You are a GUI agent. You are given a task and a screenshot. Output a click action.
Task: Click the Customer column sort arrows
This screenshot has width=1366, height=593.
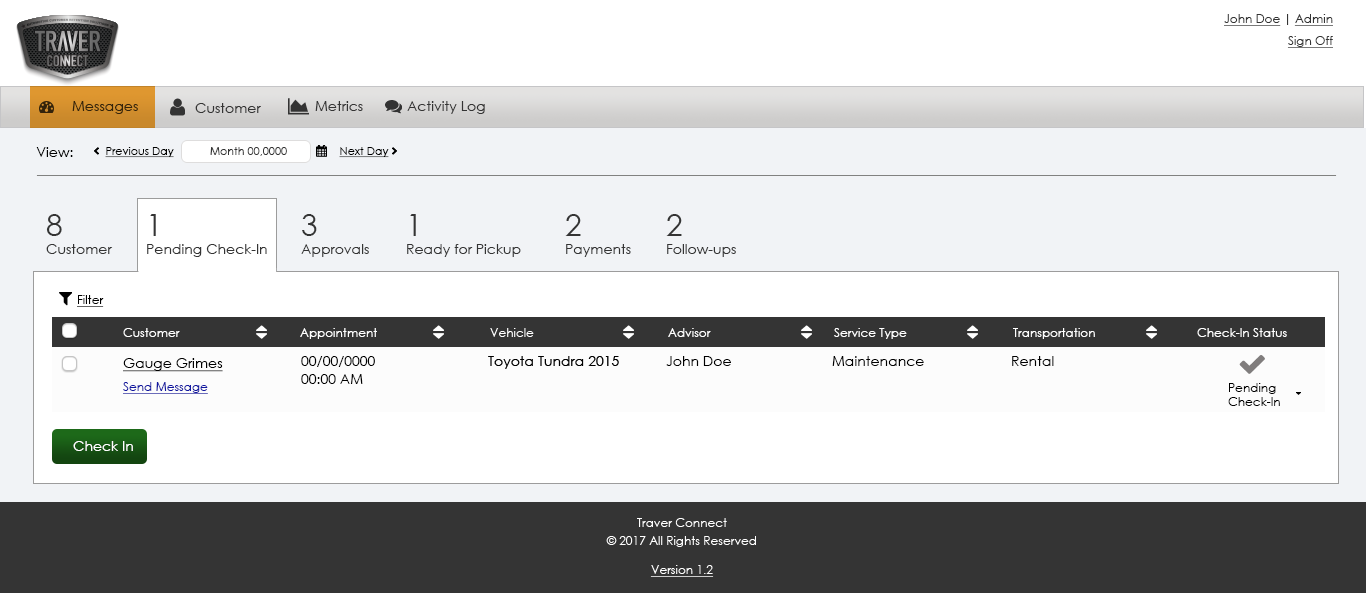pyautogui.click(x=261, y=332)
